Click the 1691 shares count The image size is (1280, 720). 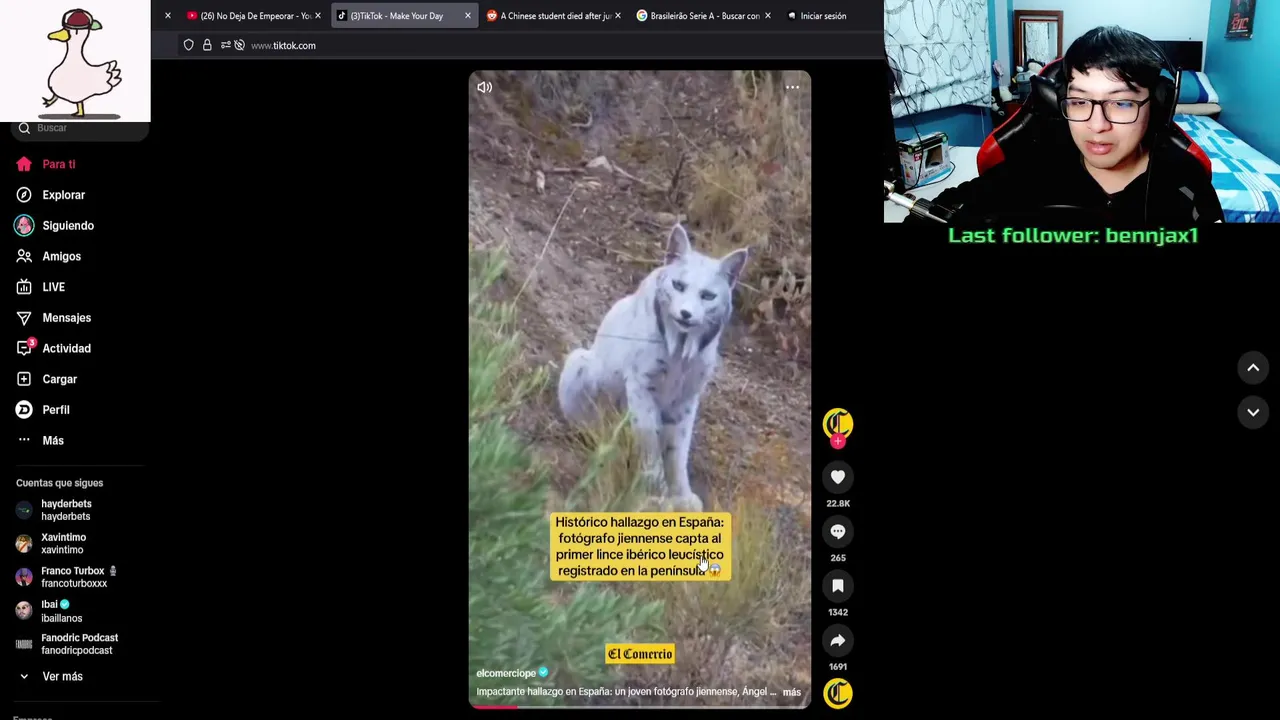[838, 667]
